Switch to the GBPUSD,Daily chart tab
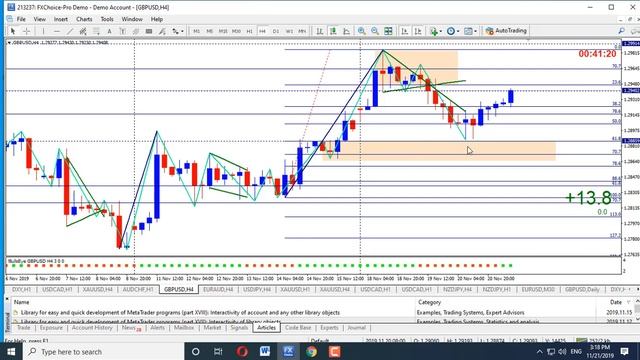Screen dimensions: 640x360 point(582,289)
